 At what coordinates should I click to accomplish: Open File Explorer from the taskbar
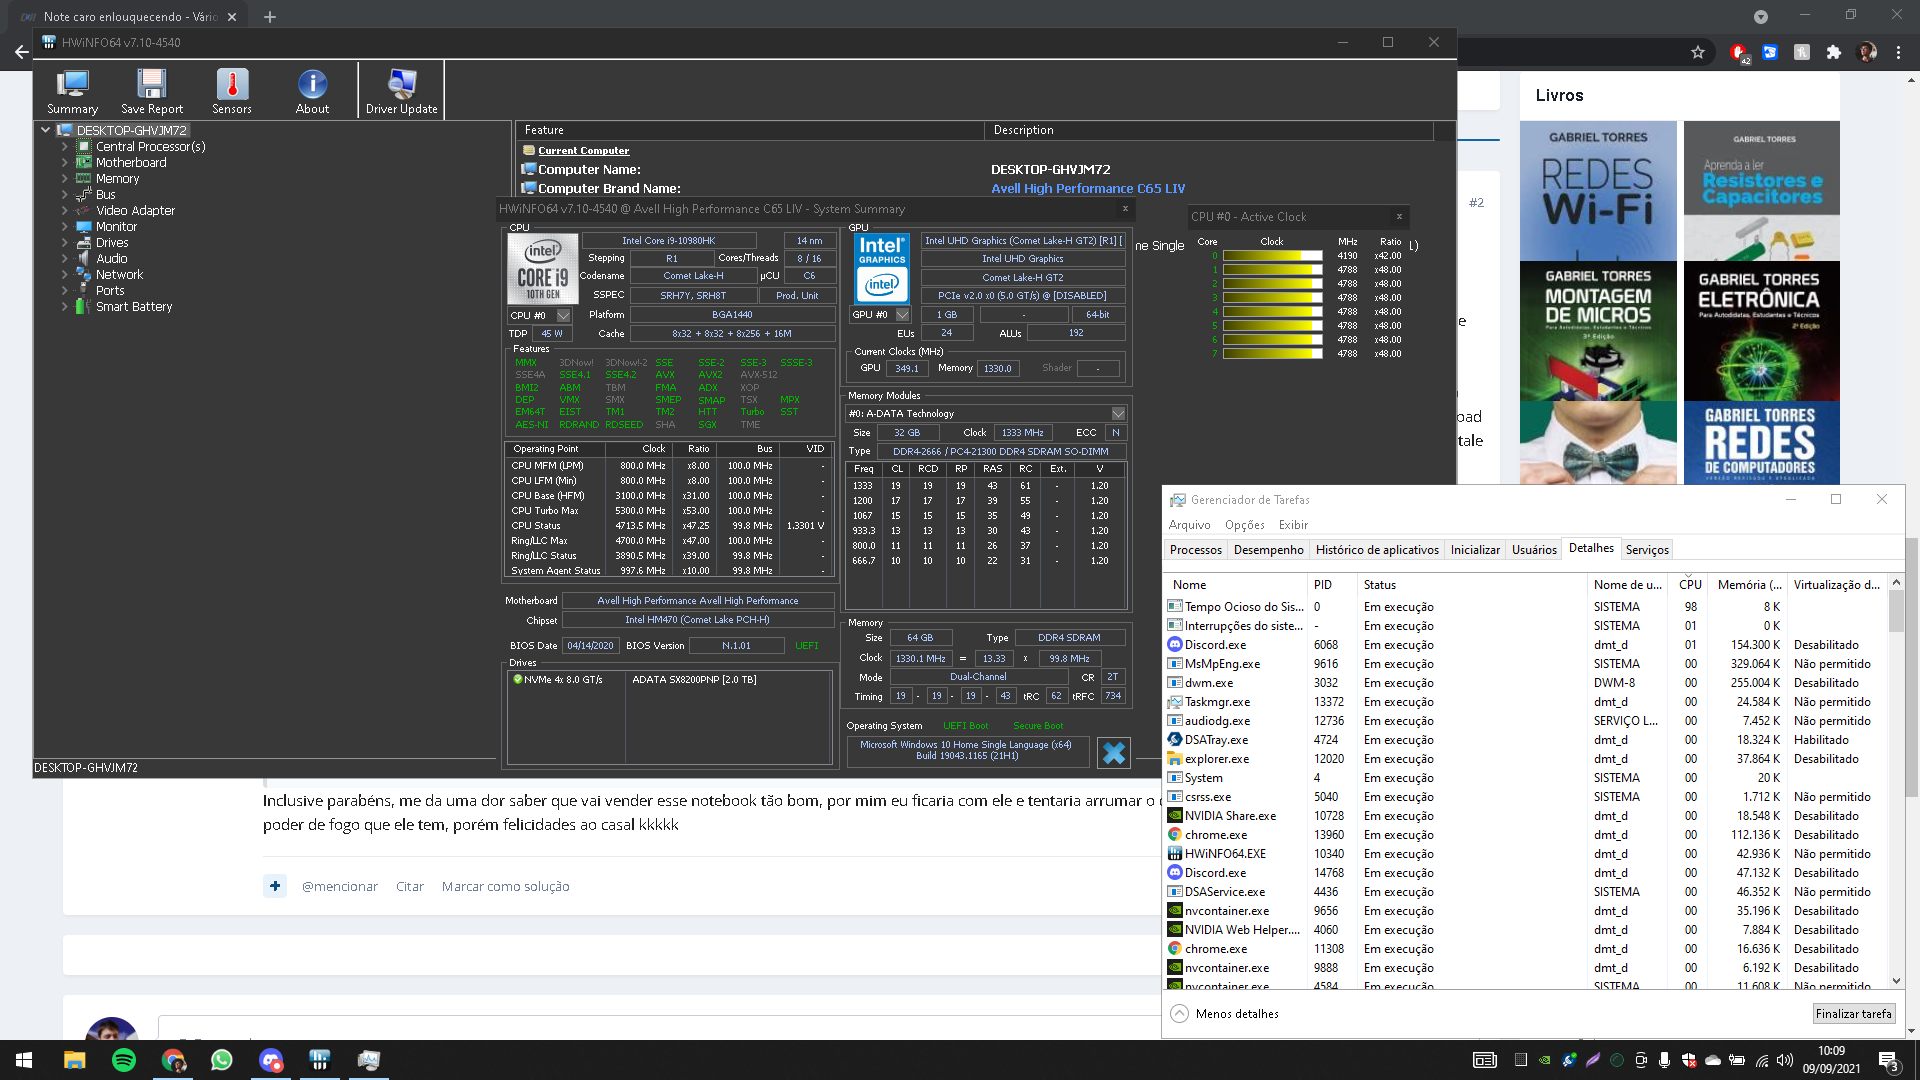point(75,1060)
